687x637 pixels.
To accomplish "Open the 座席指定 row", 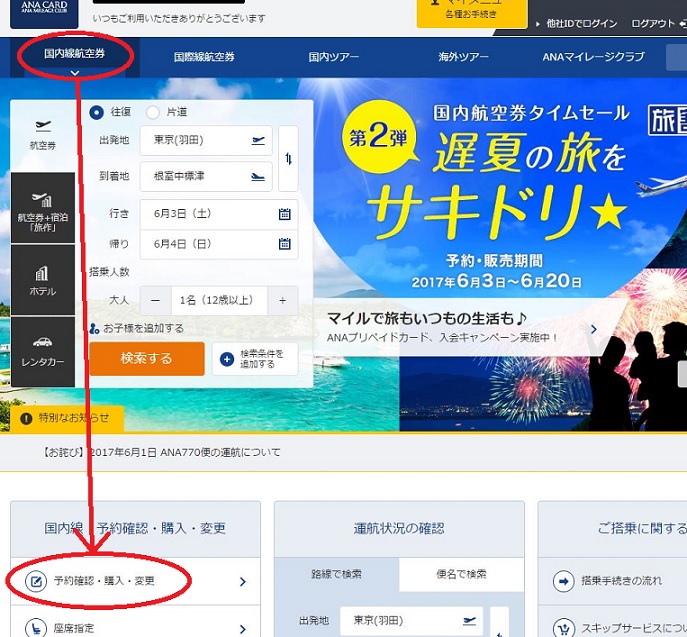I will [x=135, y=622].
